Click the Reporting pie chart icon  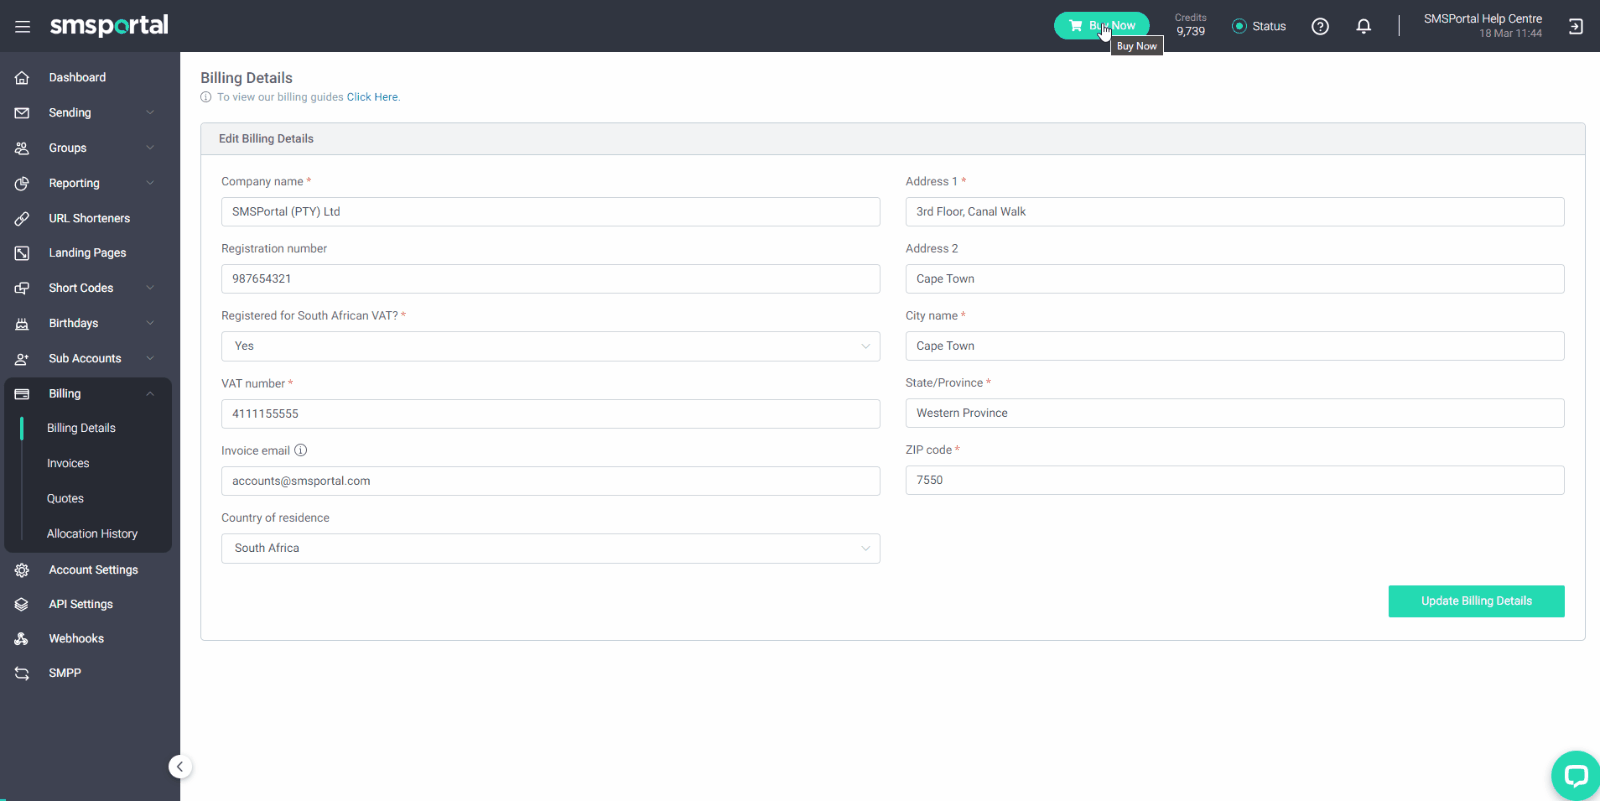pos(22,184)
